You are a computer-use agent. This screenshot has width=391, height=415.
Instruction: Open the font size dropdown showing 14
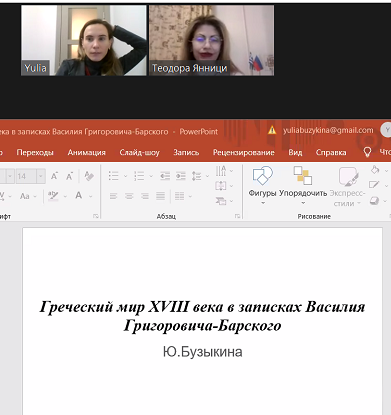point(41,176)
